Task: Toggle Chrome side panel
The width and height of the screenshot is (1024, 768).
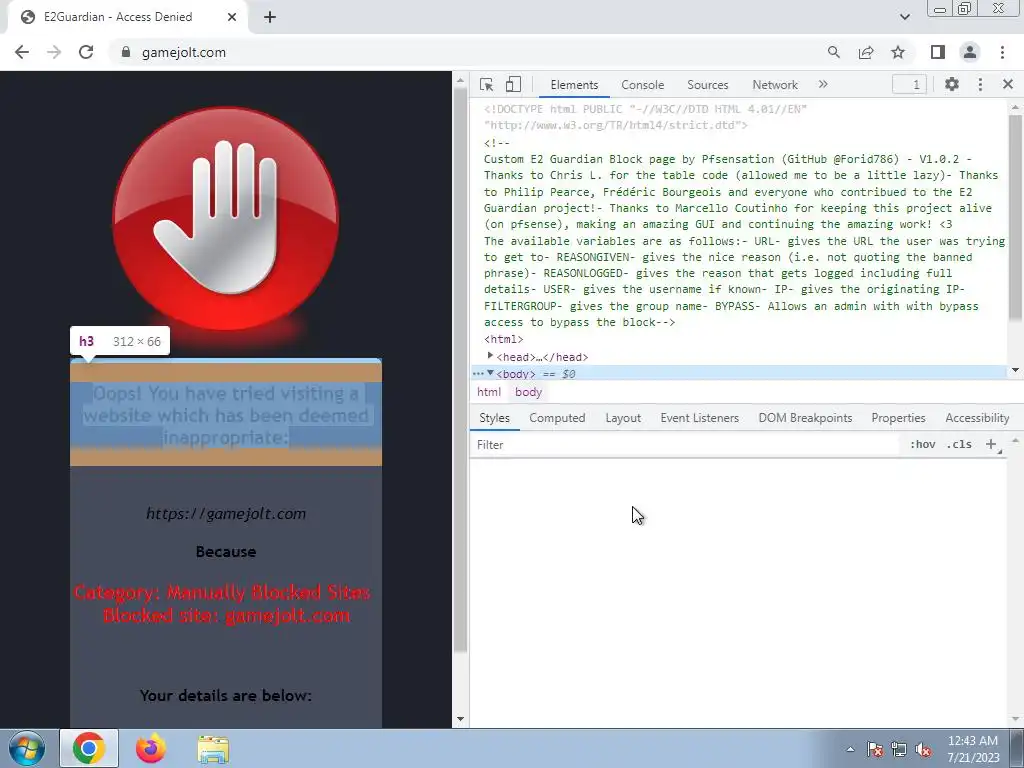Action: pos(938,52)
